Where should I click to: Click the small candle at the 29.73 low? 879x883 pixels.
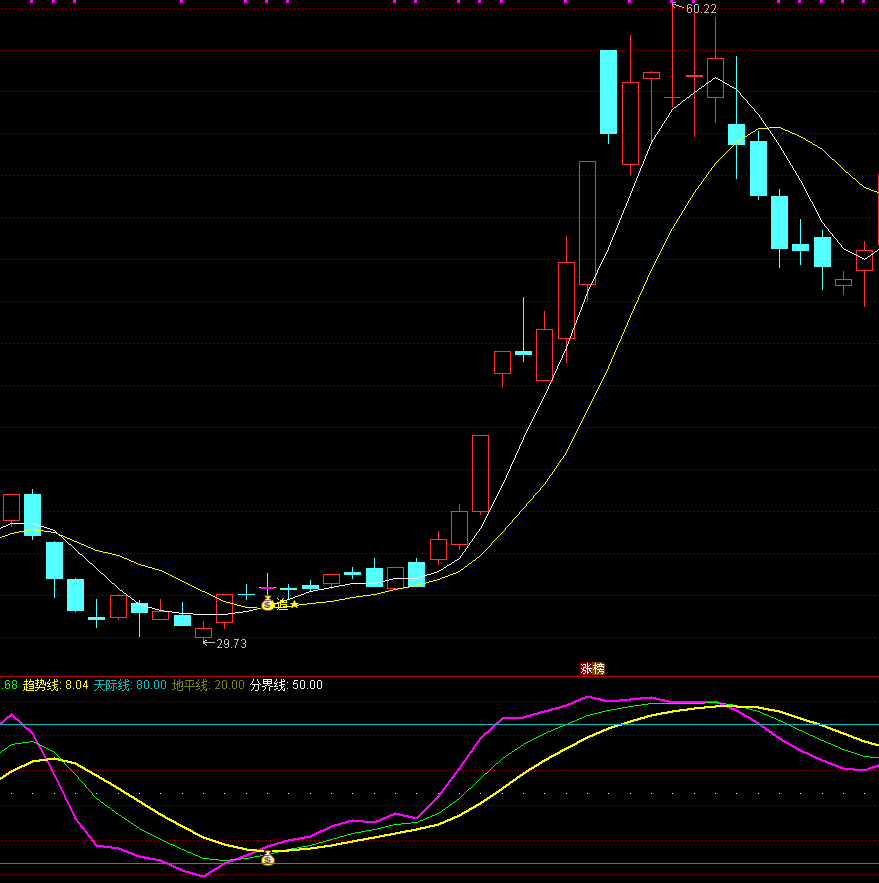tap(203, 632)
